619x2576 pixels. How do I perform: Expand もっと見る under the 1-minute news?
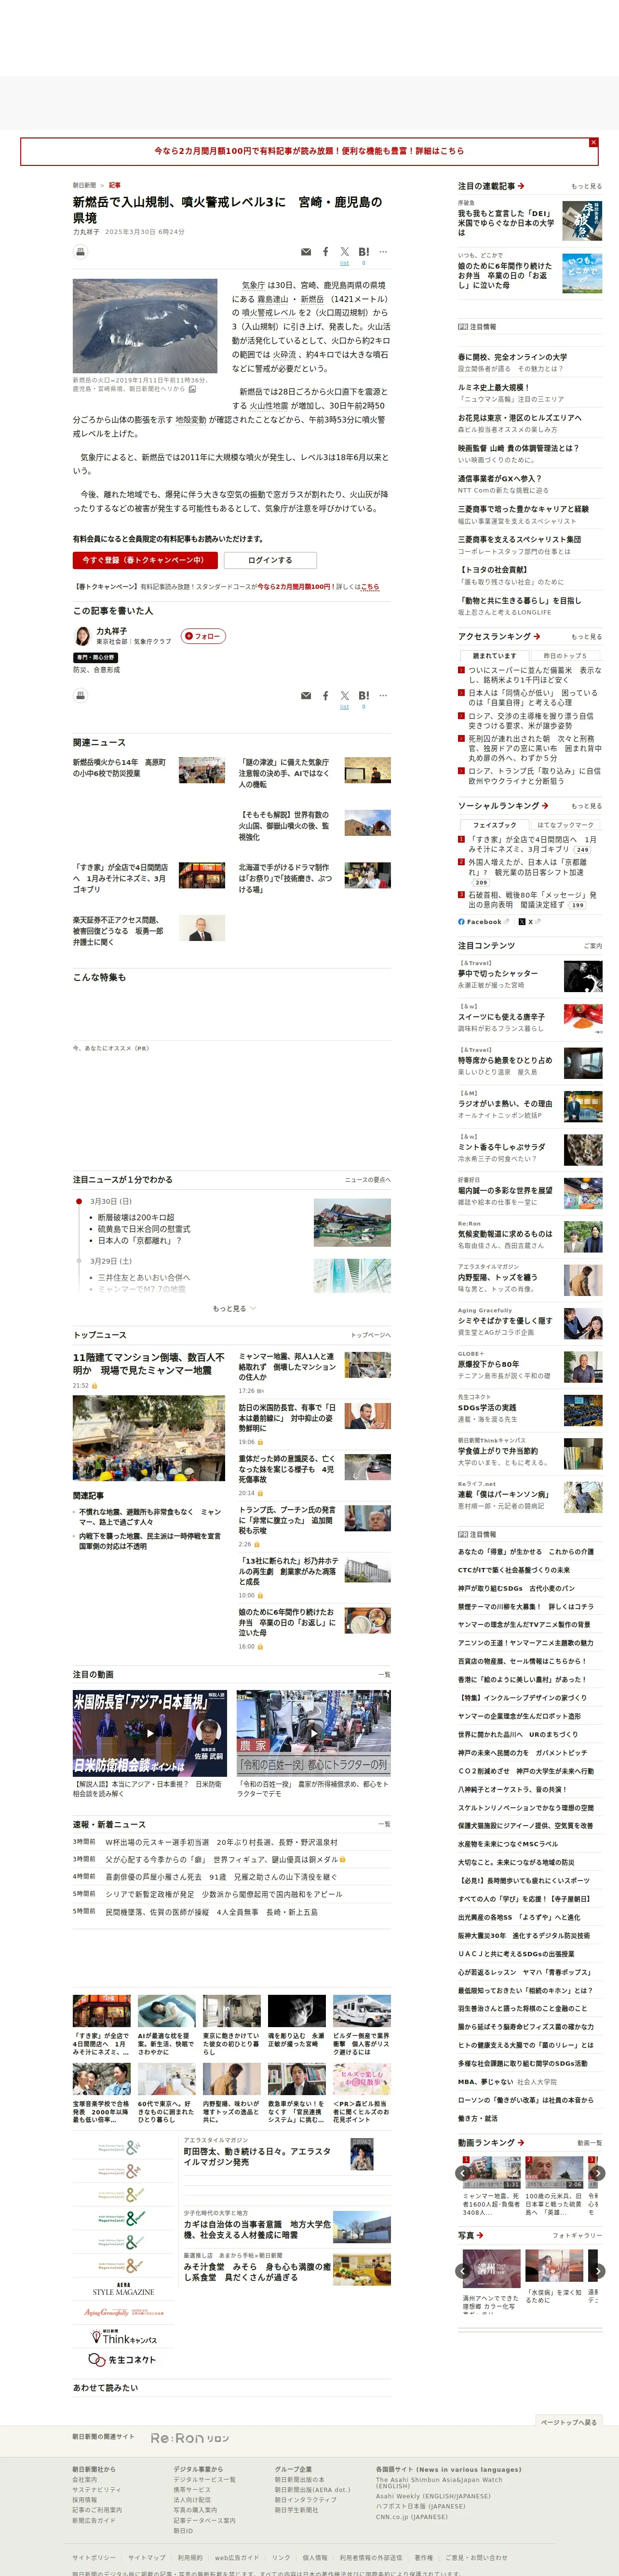coord(233,1308)
